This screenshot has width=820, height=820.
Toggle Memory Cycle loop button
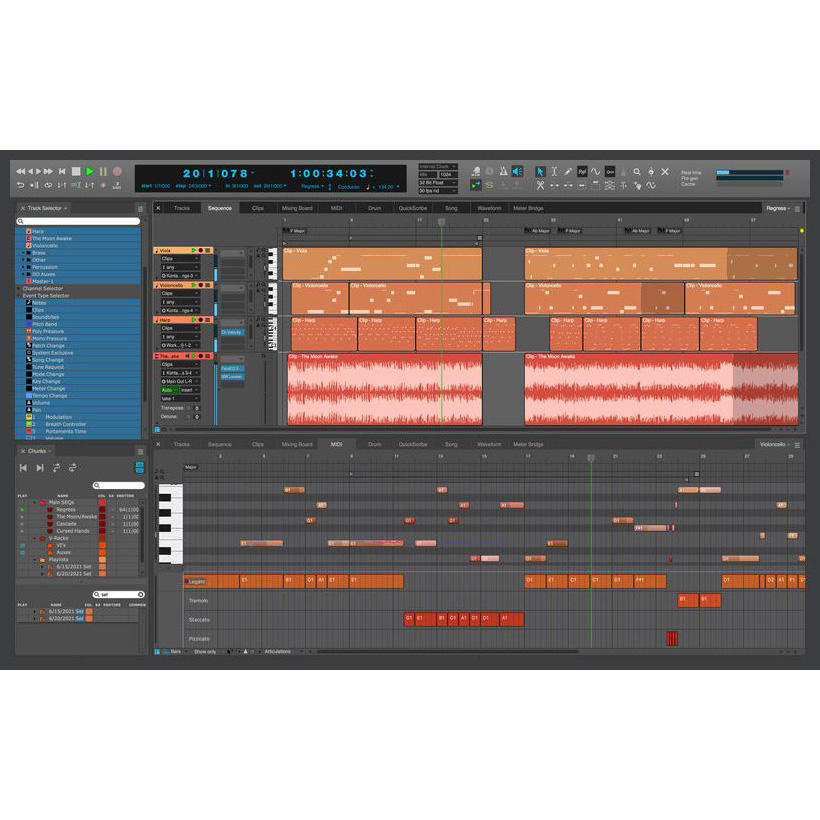pos(48,185)
